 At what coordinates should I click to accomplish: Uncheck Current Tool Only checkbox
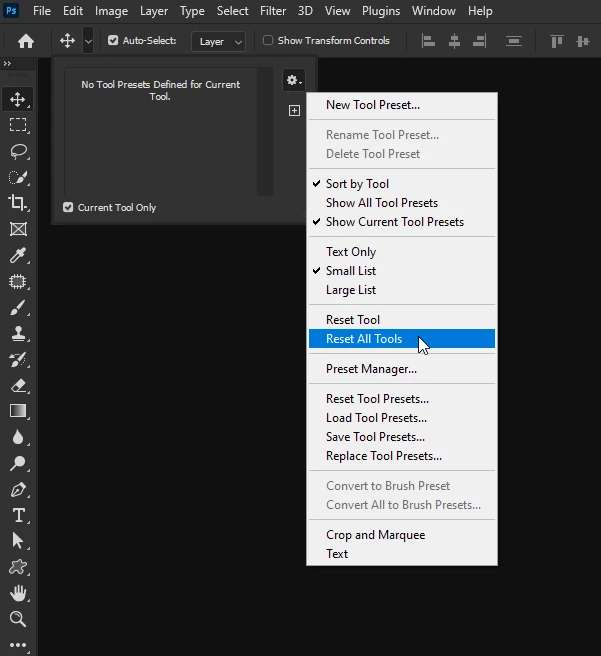pos(68,207)
